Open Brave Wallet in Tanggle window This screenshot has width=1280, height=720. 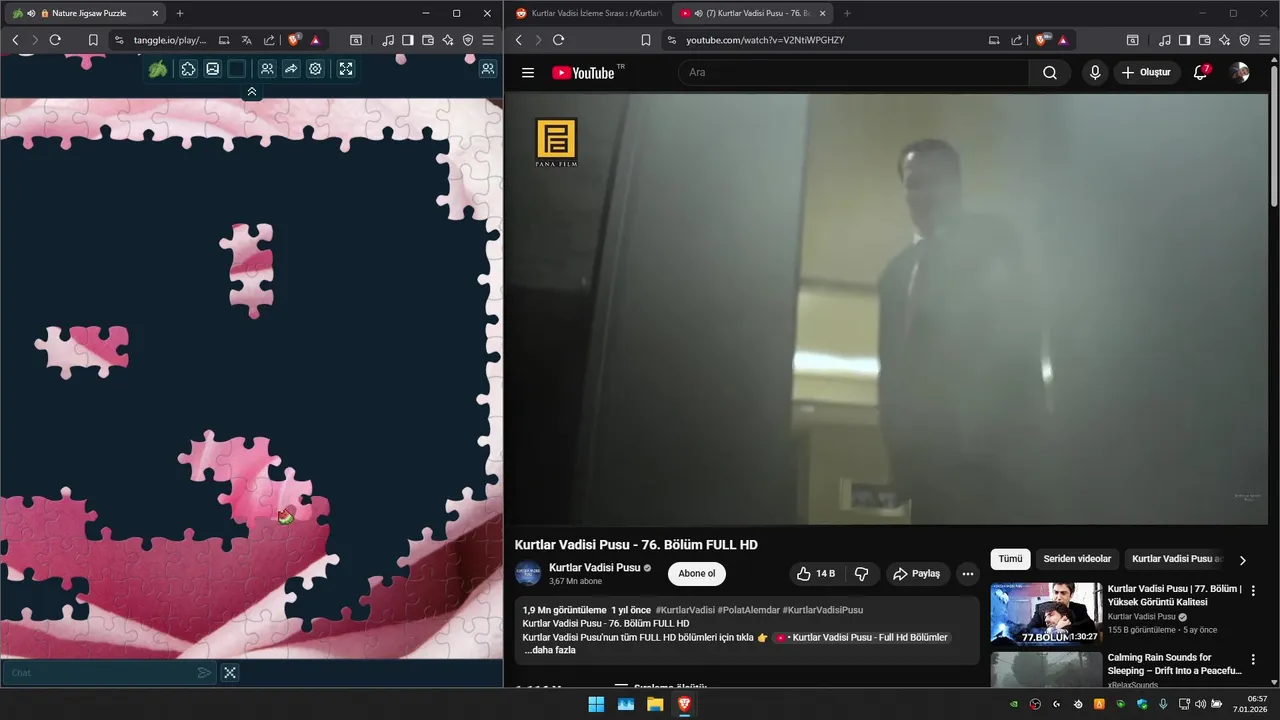pos(428,40)
